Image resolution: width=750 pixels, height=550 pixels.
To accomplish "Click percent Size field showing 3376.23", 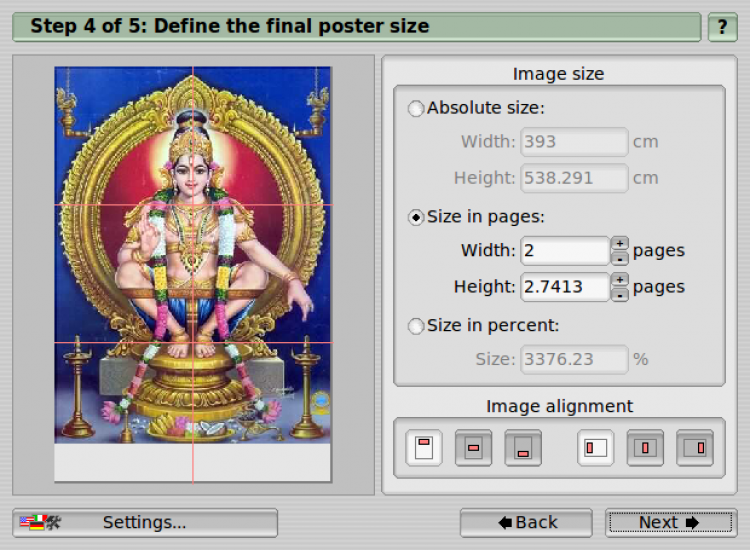I will coord(574,359).
